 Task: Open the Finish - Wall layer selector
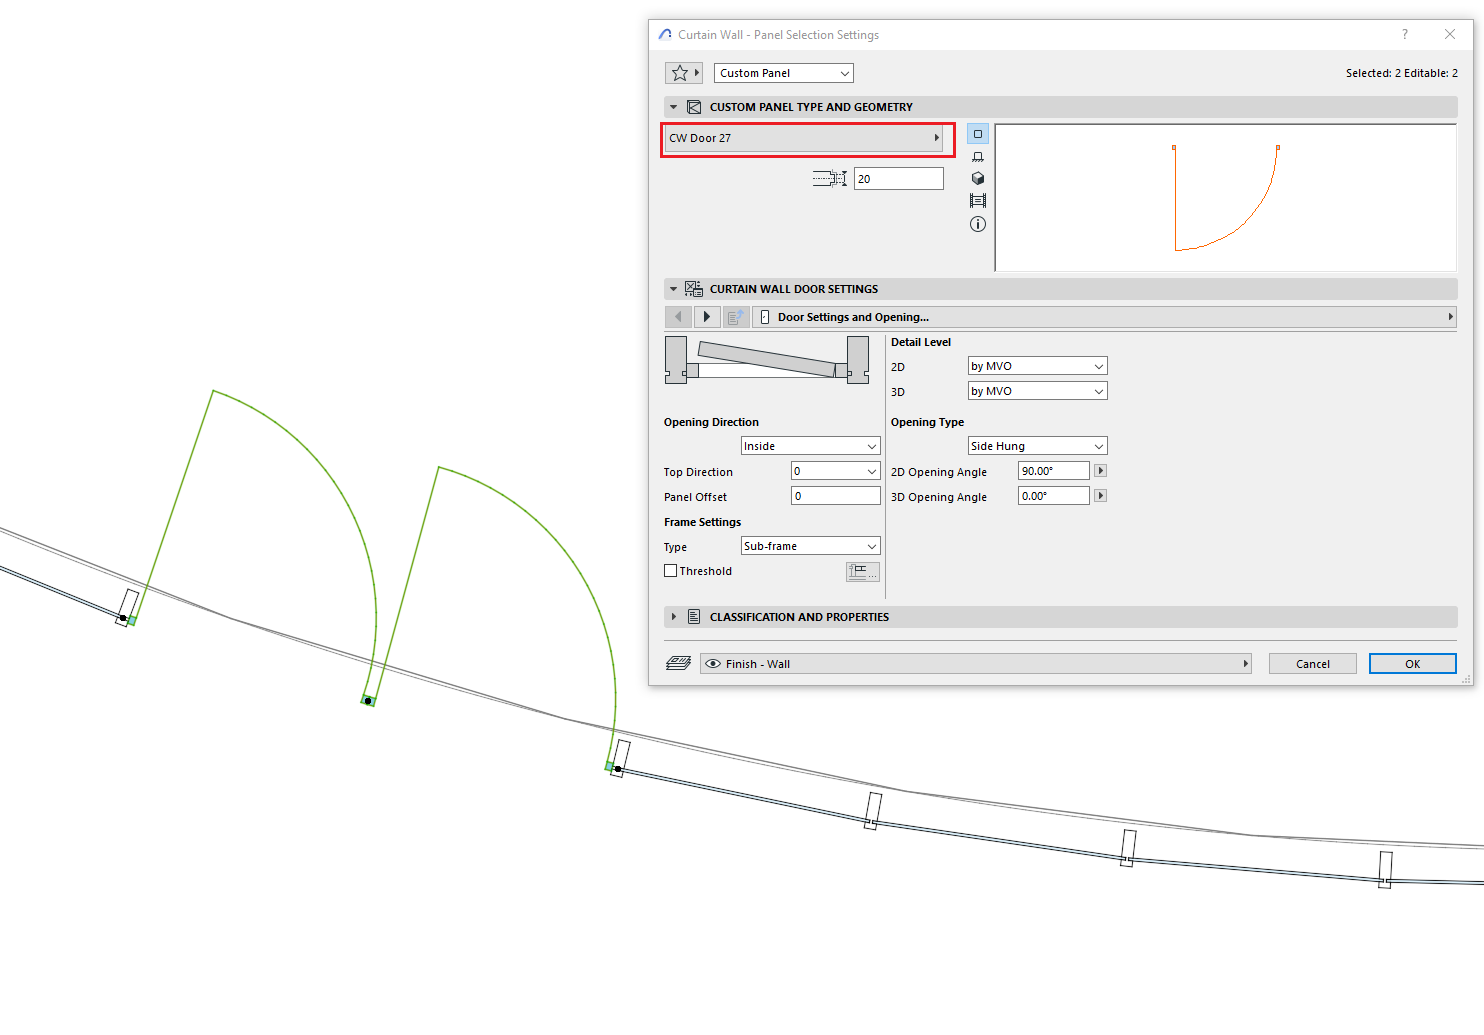pyautogui.click(x=975, y=664)
